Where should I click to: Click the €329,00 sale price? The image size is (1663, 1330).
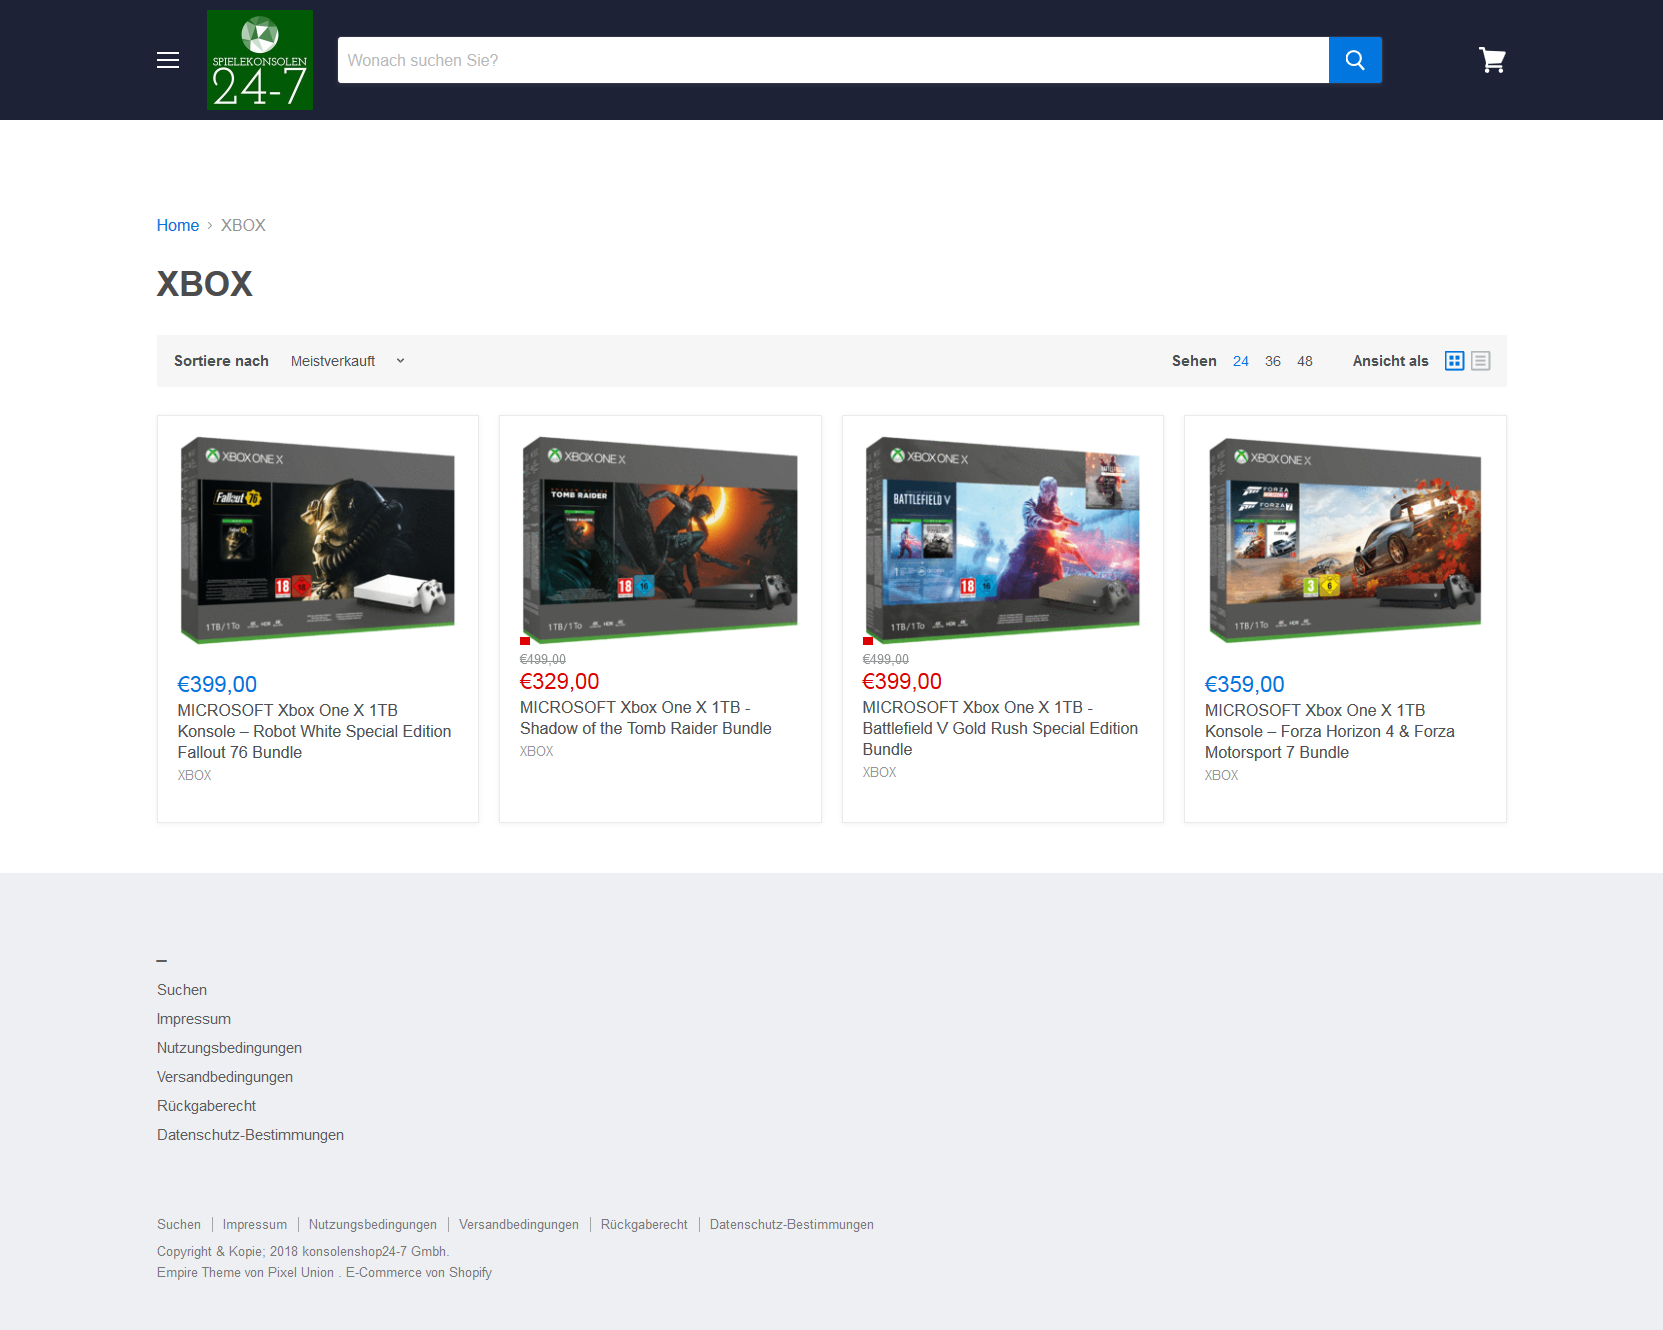pyautogui.click(x=560, y=682)
